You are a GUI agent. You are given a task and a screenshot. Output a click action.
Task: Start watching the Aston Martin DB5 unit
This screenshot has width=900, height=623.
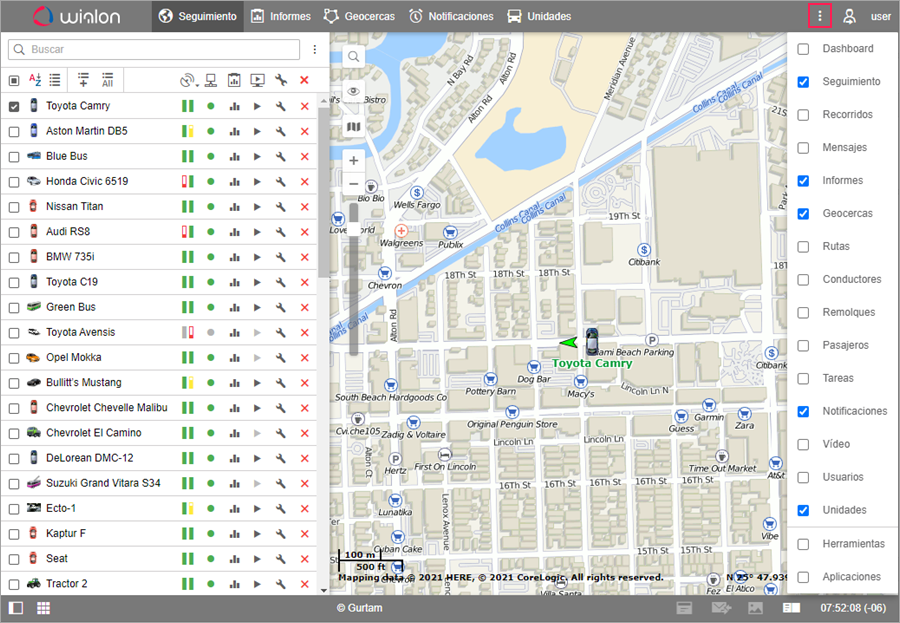(257, 131)
